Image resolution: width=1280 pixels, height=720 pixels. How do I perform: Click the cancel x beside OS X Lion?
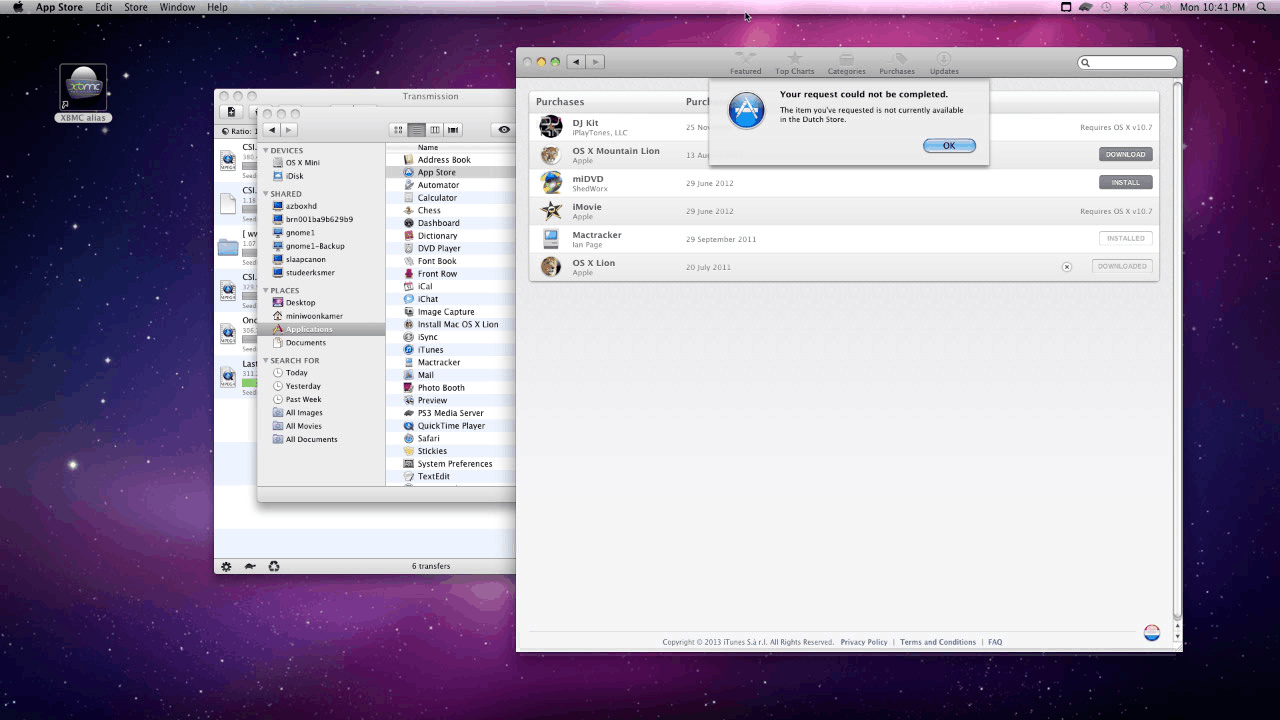(x=1067, y=267)
